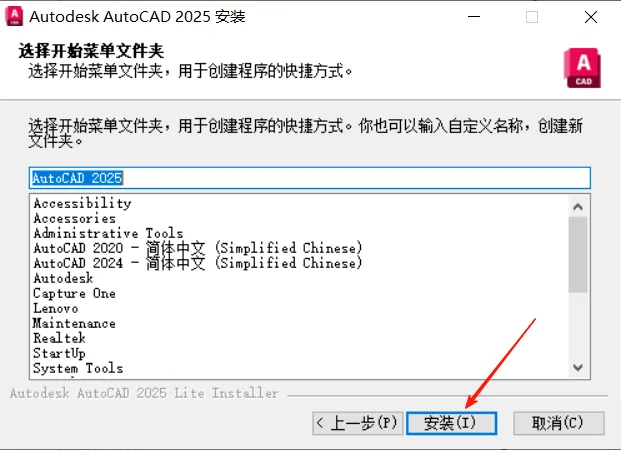Click the list scroll up arrow
The height and width of the screenshot is (451, 622).
(x=578, y=207)
